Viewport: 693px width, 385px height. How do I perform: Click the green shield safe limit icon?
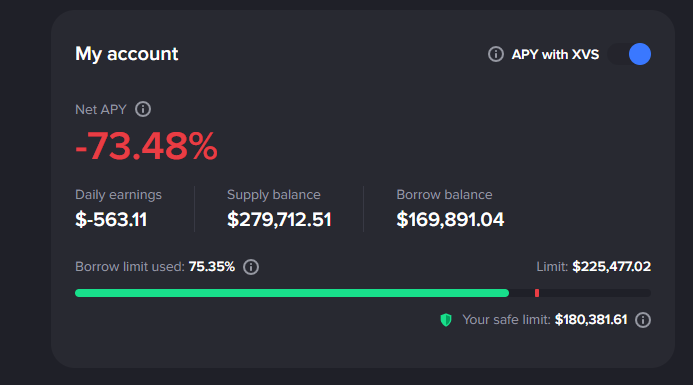[x=446, y=320]
